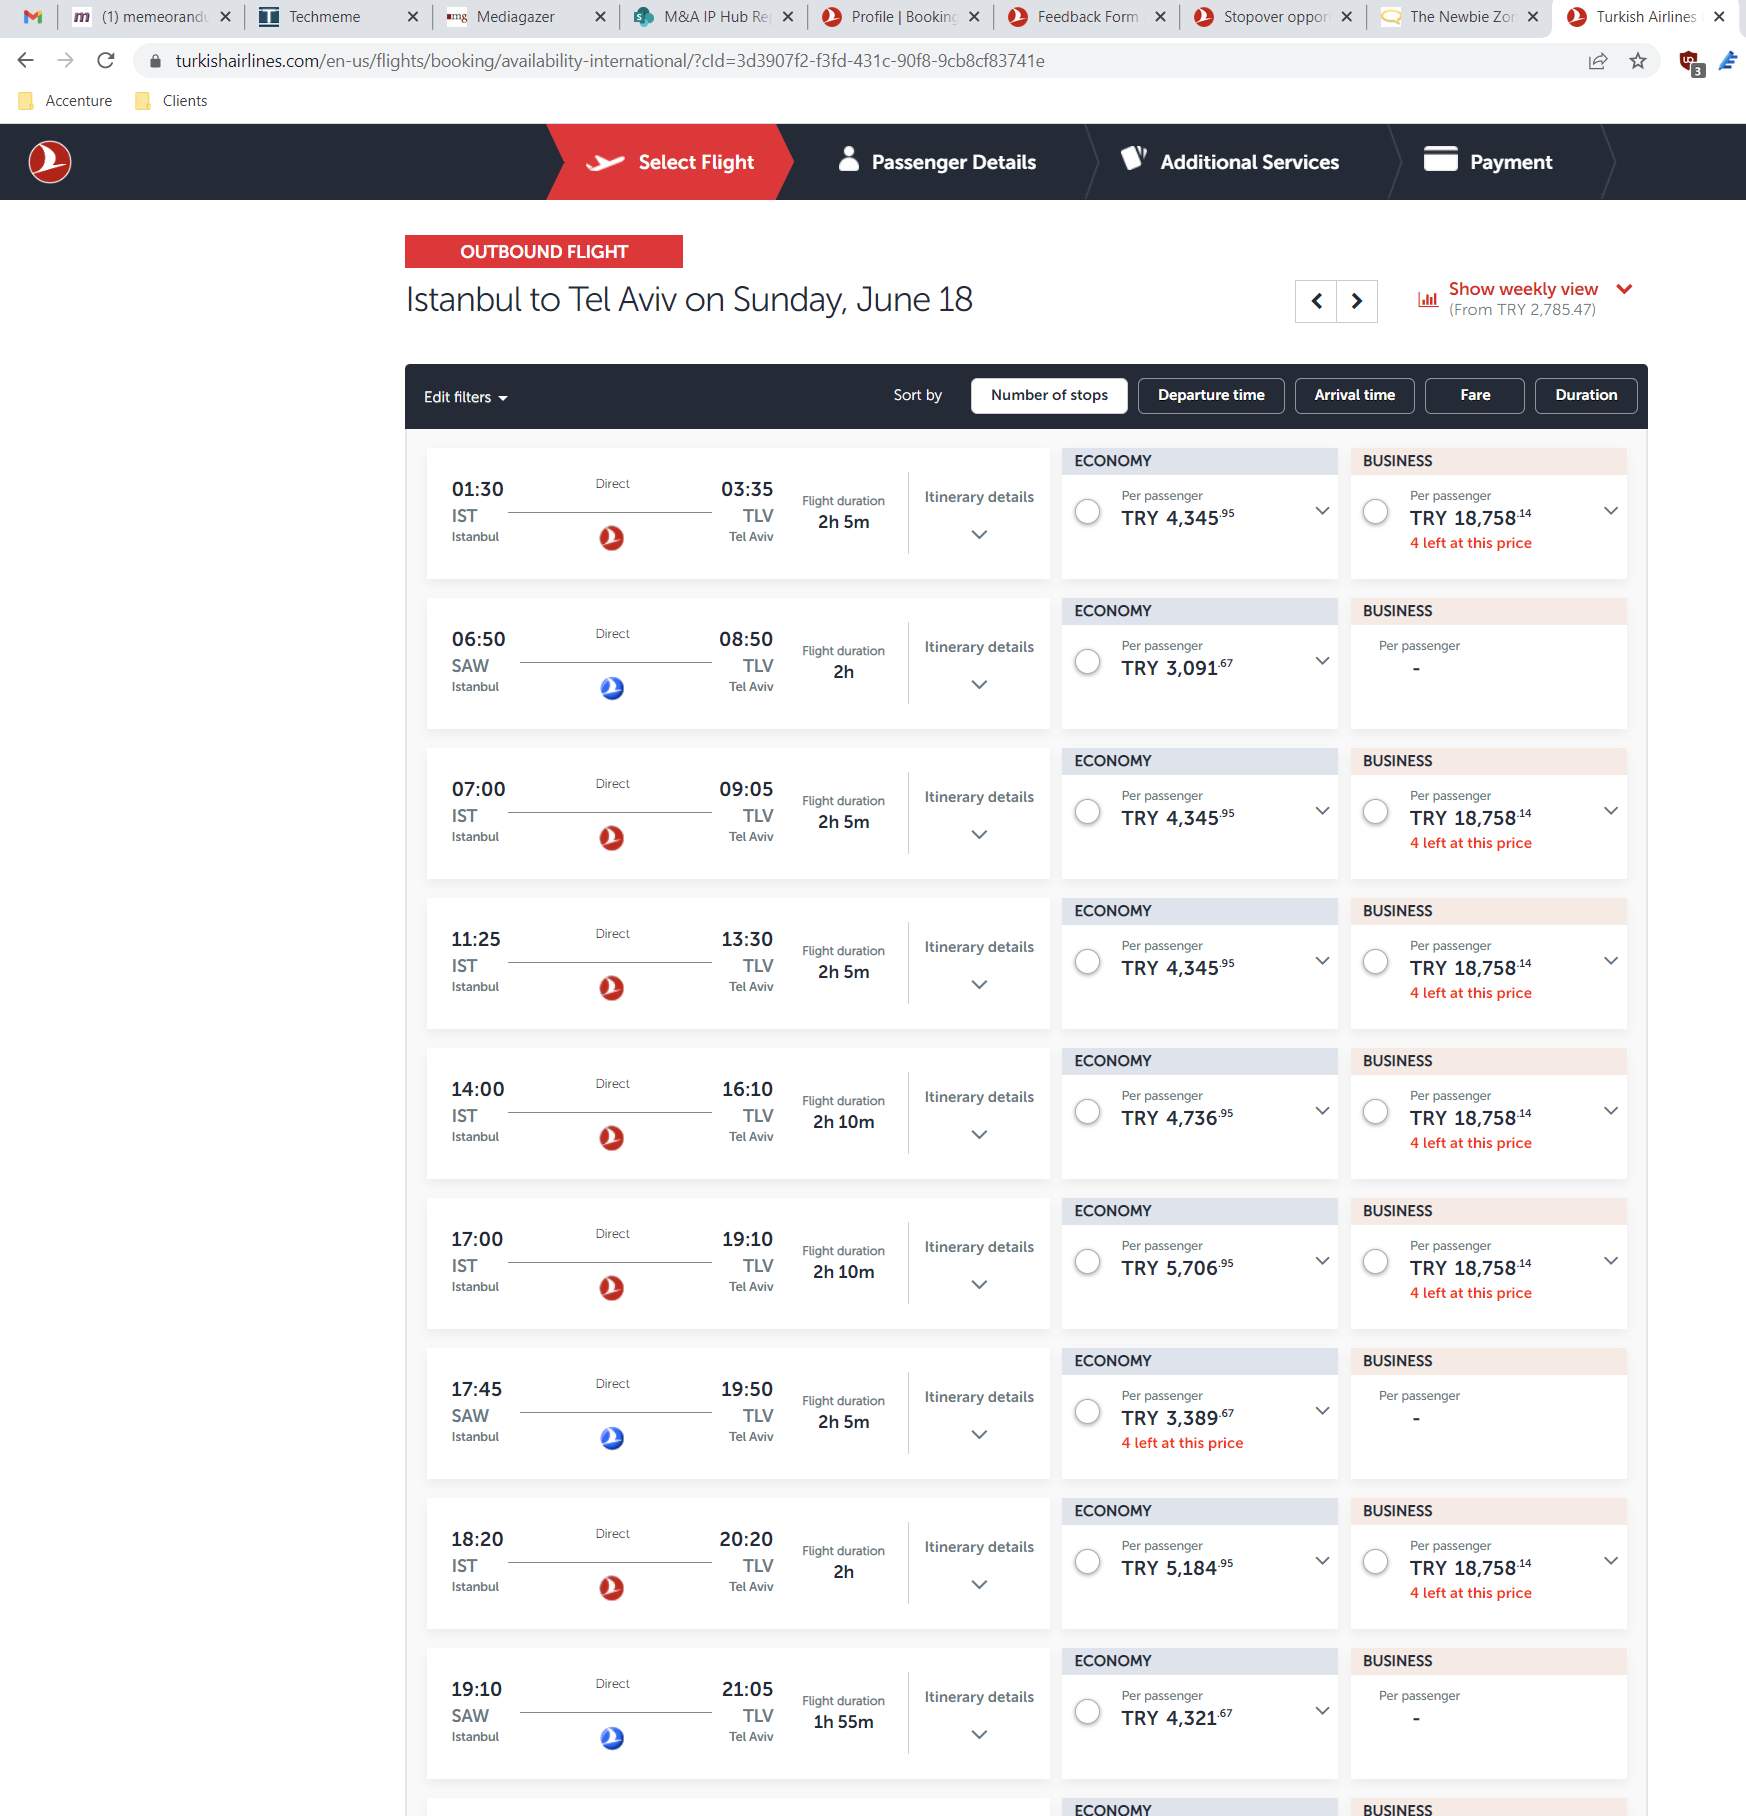Select Business fare for 07:00 flight
The height and width of the screenshot is (1816, 1746).
(x=1376, y=812)
